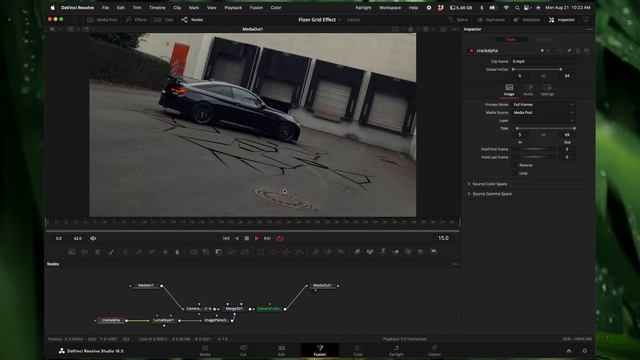This screenshot has height=360, width=640.
Task: Switch to the Color page
Action: pyautogui.click(x=358, y=351)
